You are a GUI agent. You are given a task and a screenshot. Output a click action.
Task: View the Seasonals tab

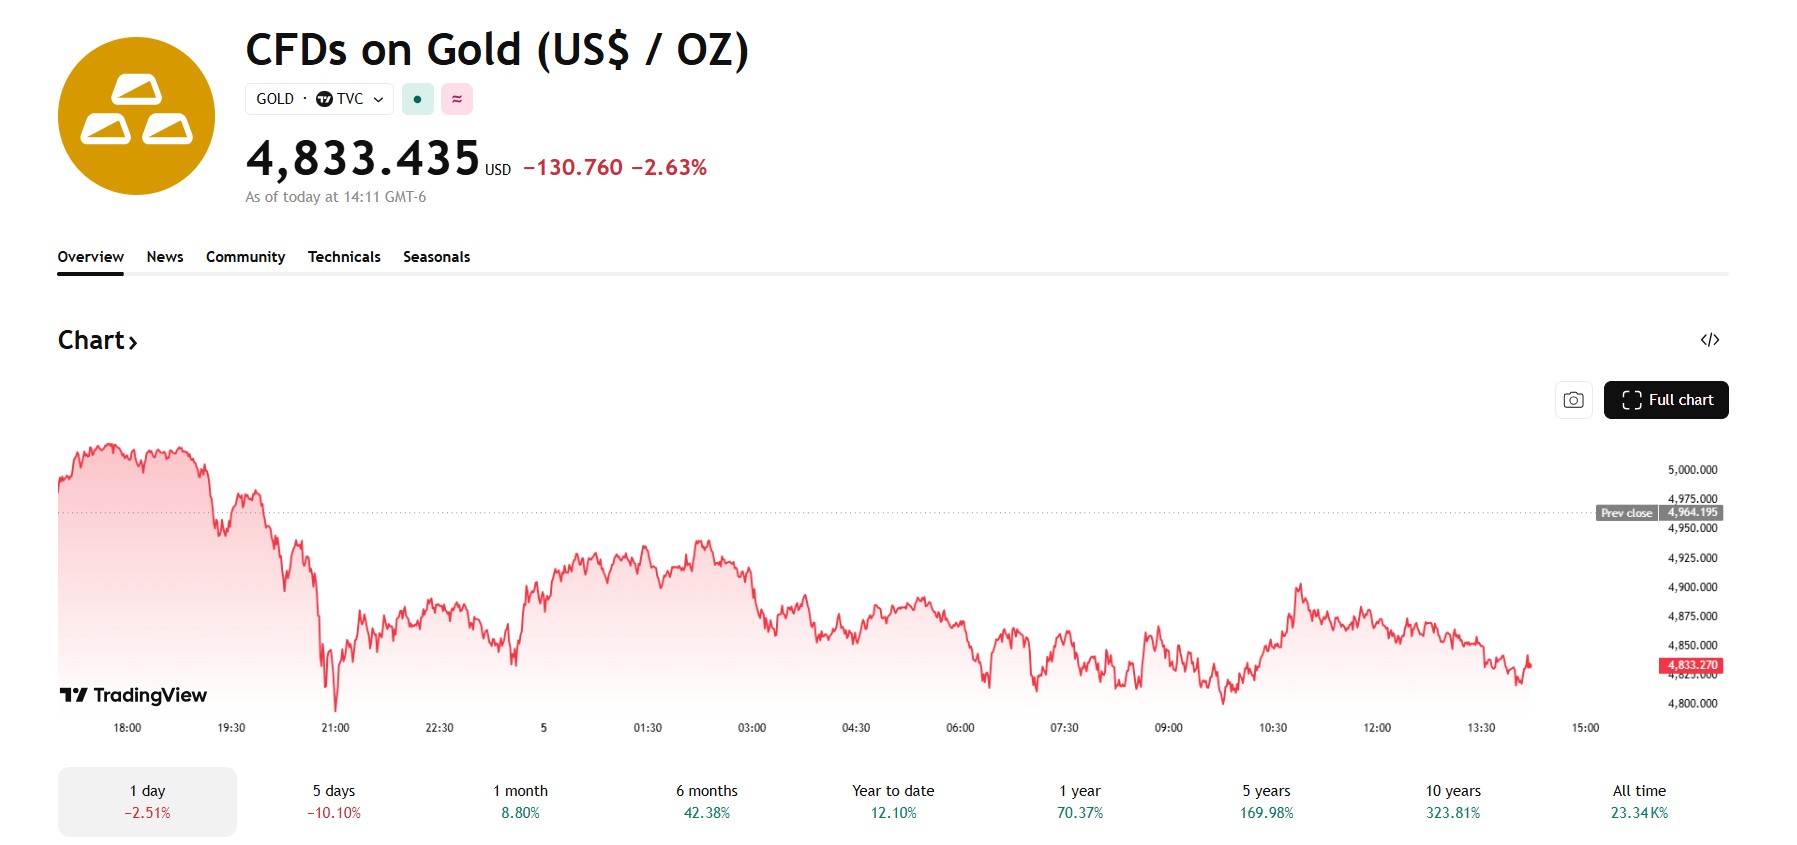point(436,257)
